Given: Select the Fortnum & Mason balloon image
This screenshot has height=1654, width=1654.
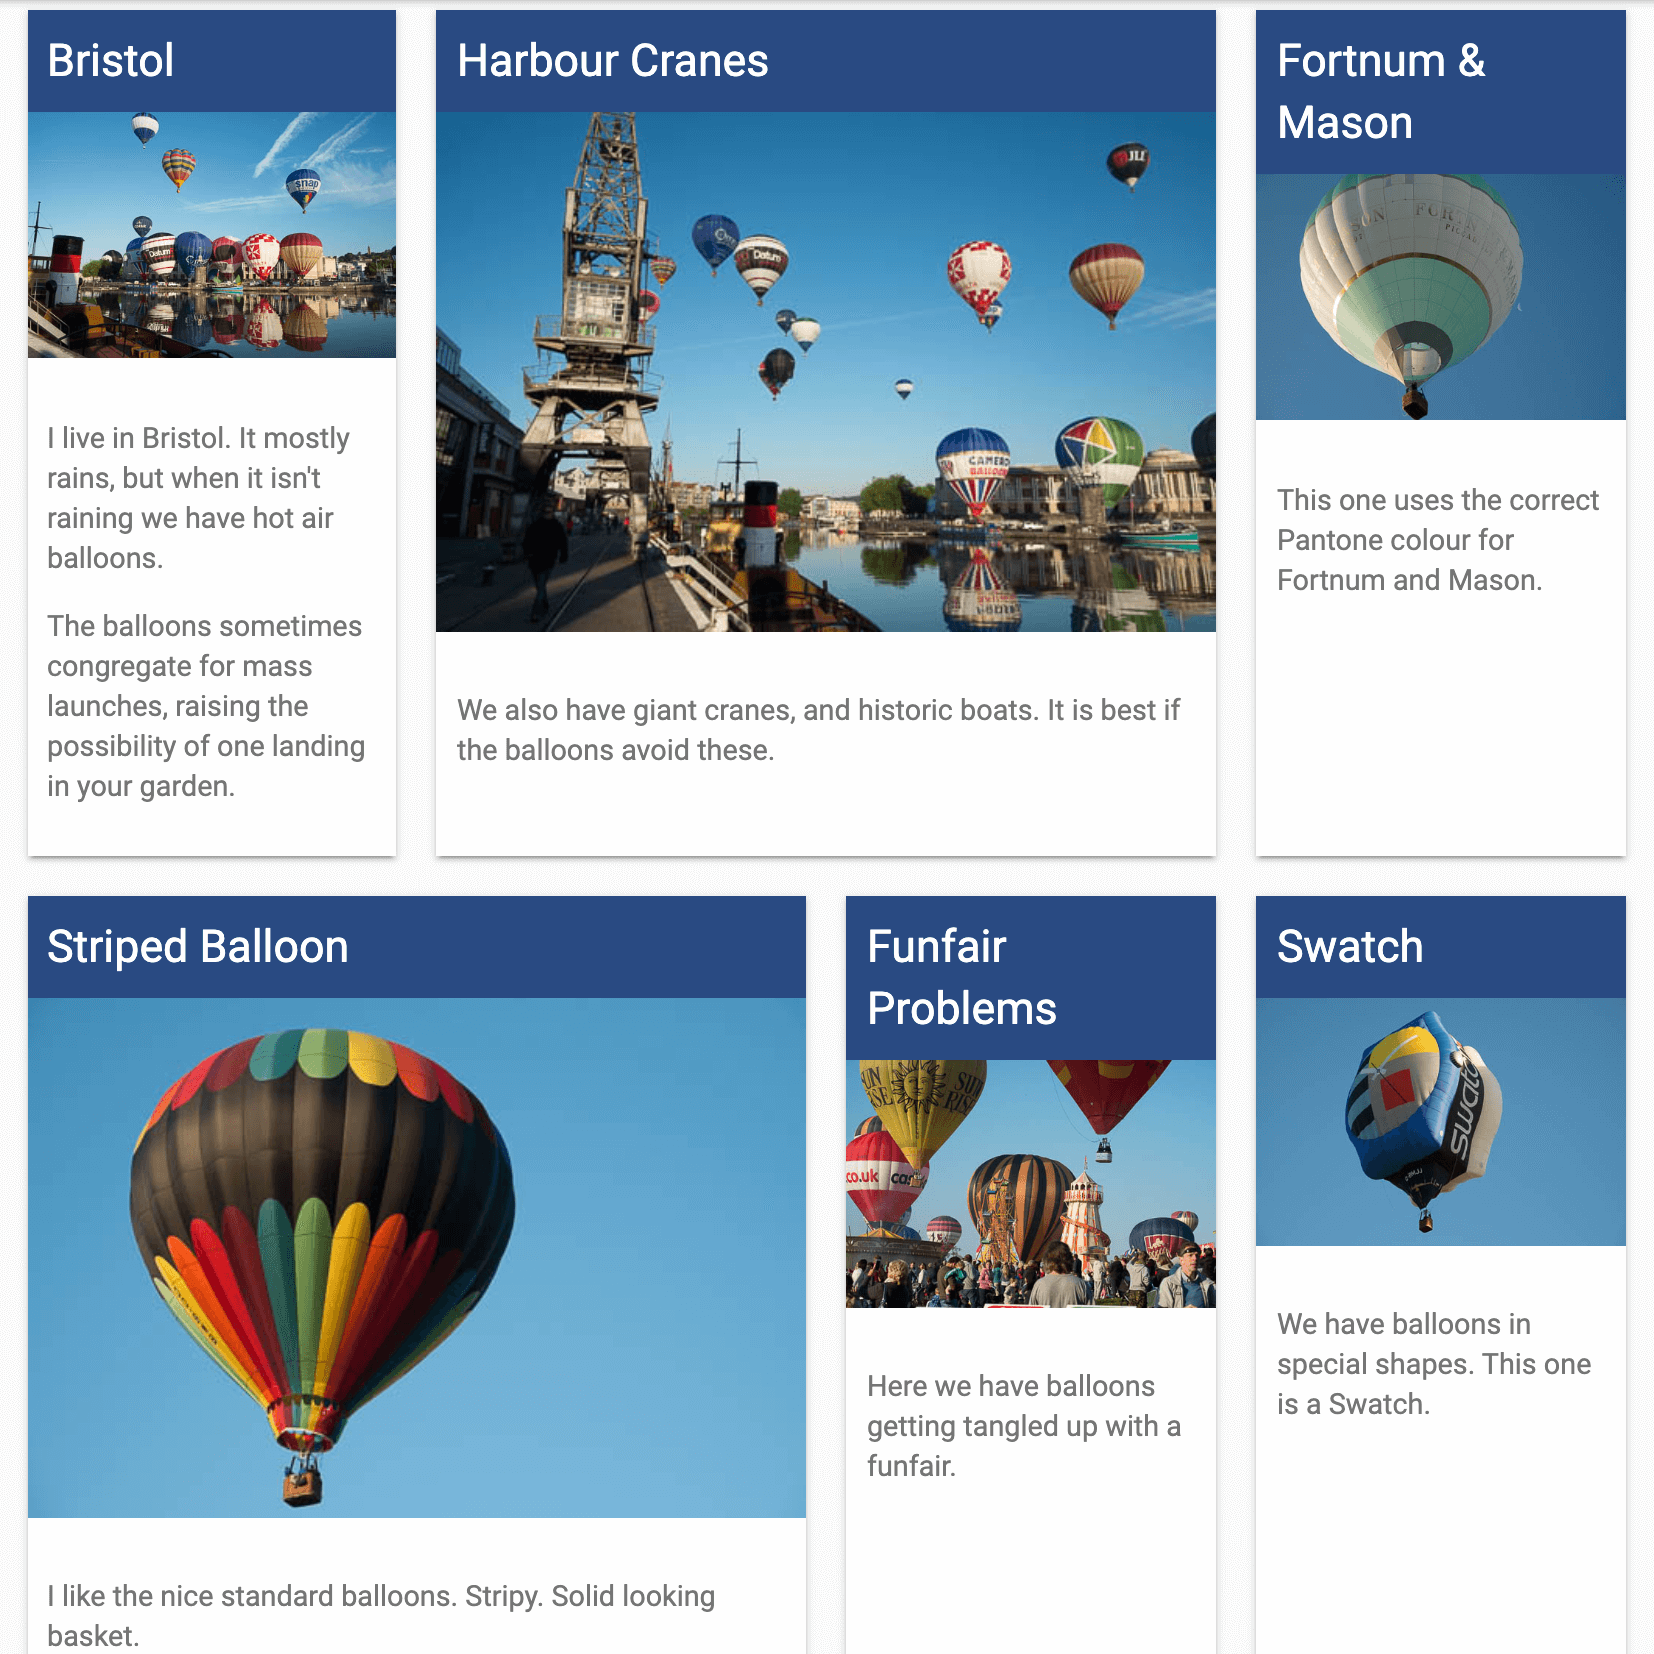Looking at the screenshot, I should [1441, 297].
